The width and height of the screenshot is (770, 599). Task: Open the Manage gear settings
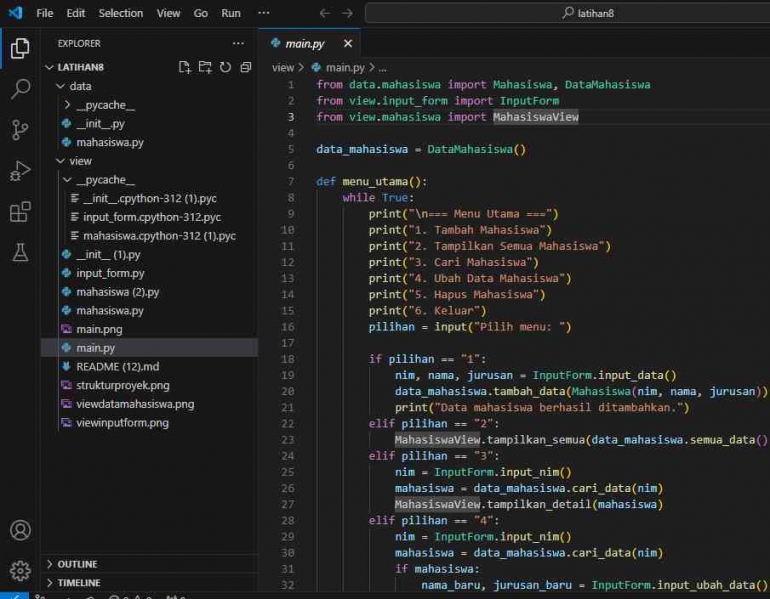click(x=20, y=571)
